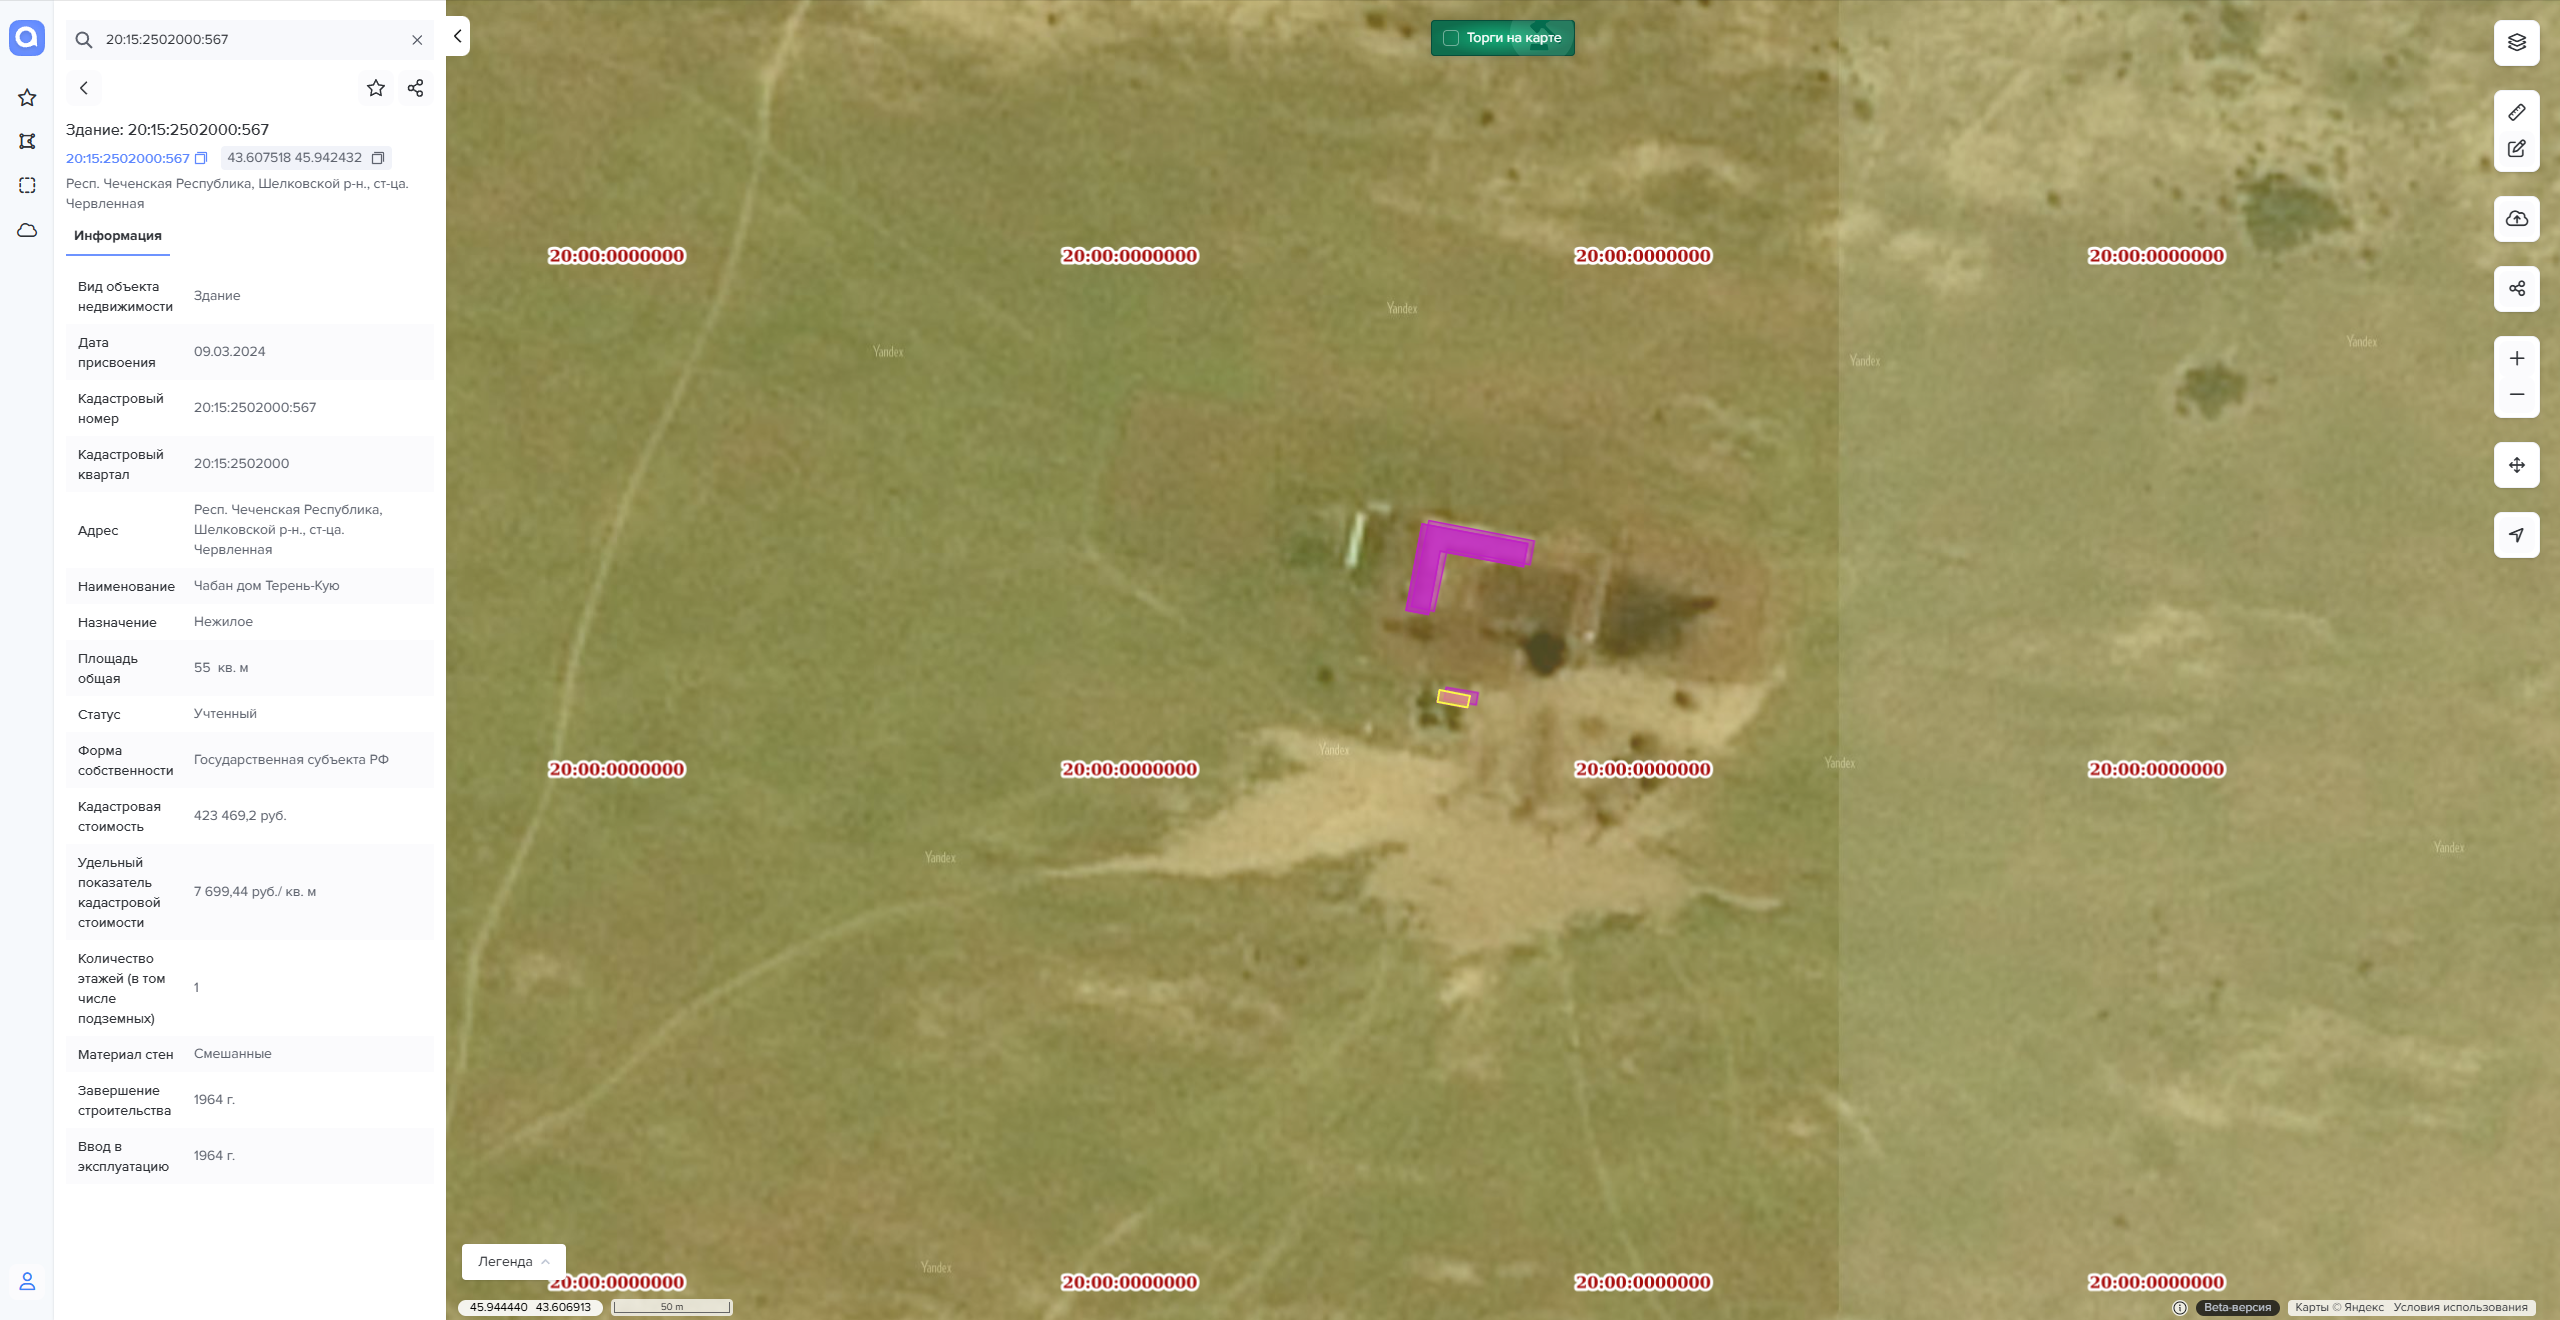
Task: Go back to search results
Action: [84, 88]
